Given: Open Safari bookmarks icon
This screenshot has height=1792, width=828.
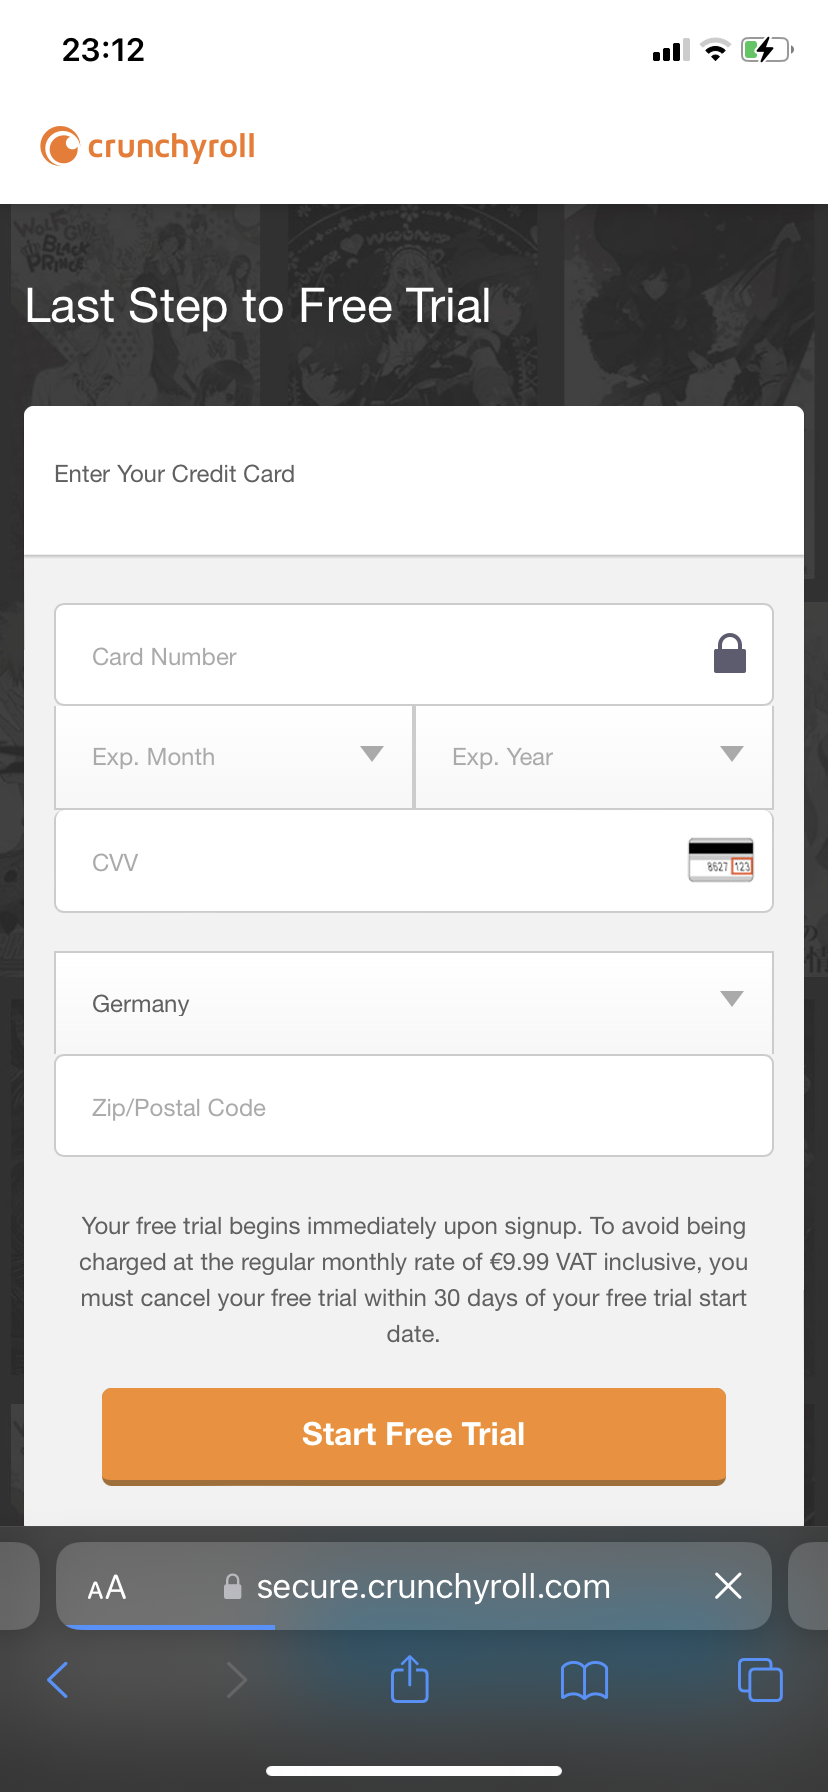Looking at the screenshot, I should click(585, 1680).
